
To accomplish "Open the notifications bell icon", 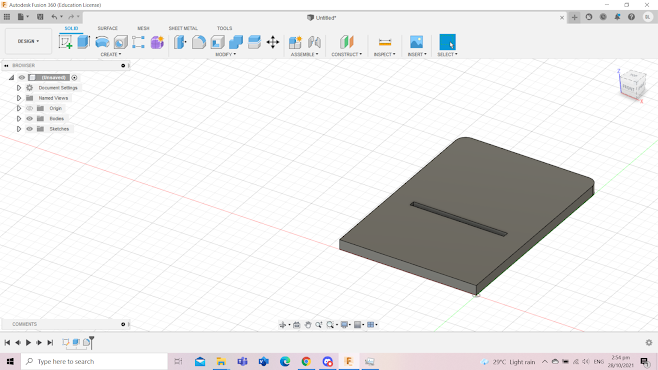I will click(617, 17).
